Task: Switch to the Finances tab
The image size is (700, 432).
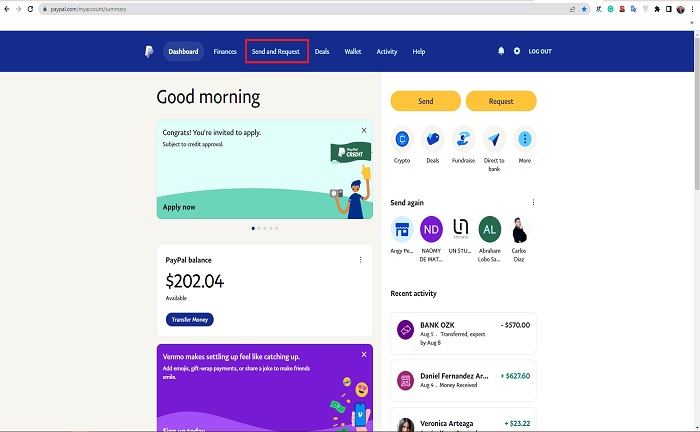Action: tap(225, 51)
